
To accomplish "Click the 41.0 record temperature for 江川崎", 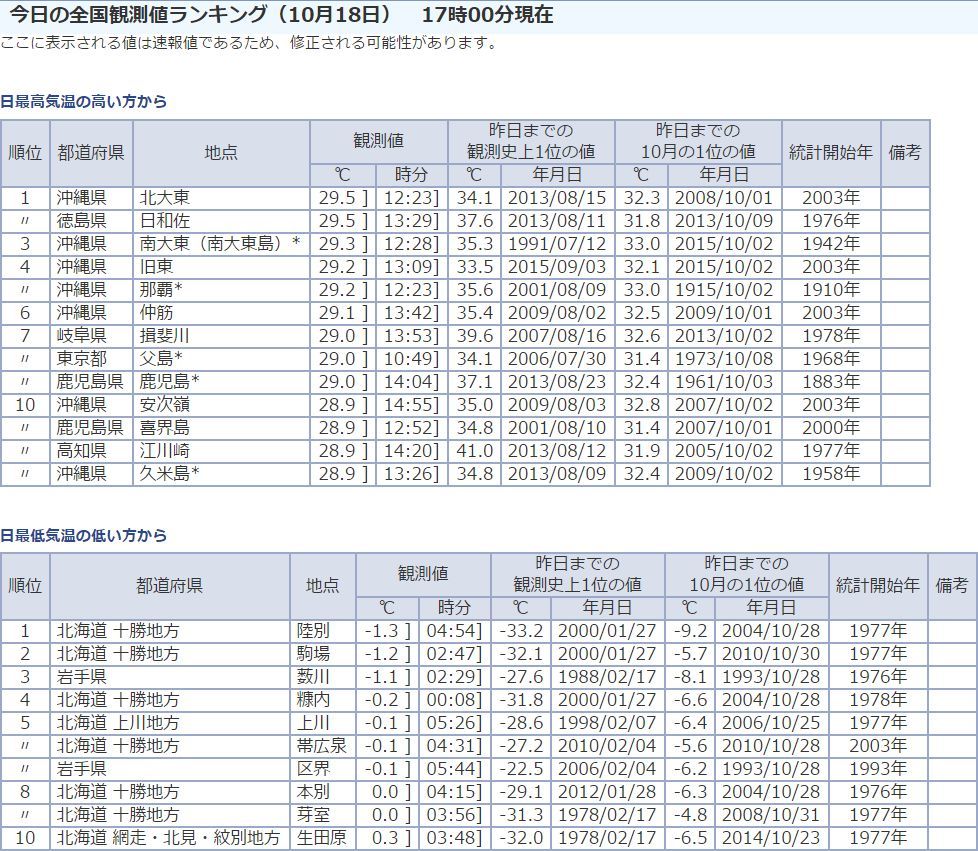I will pos(474,451).
